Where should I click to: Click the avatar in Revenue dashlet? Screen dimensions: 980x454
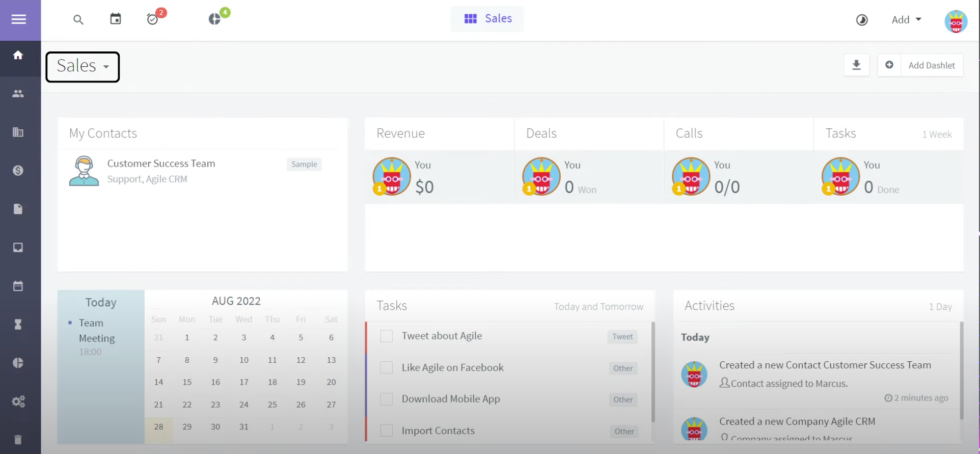[x=391, y=176]
